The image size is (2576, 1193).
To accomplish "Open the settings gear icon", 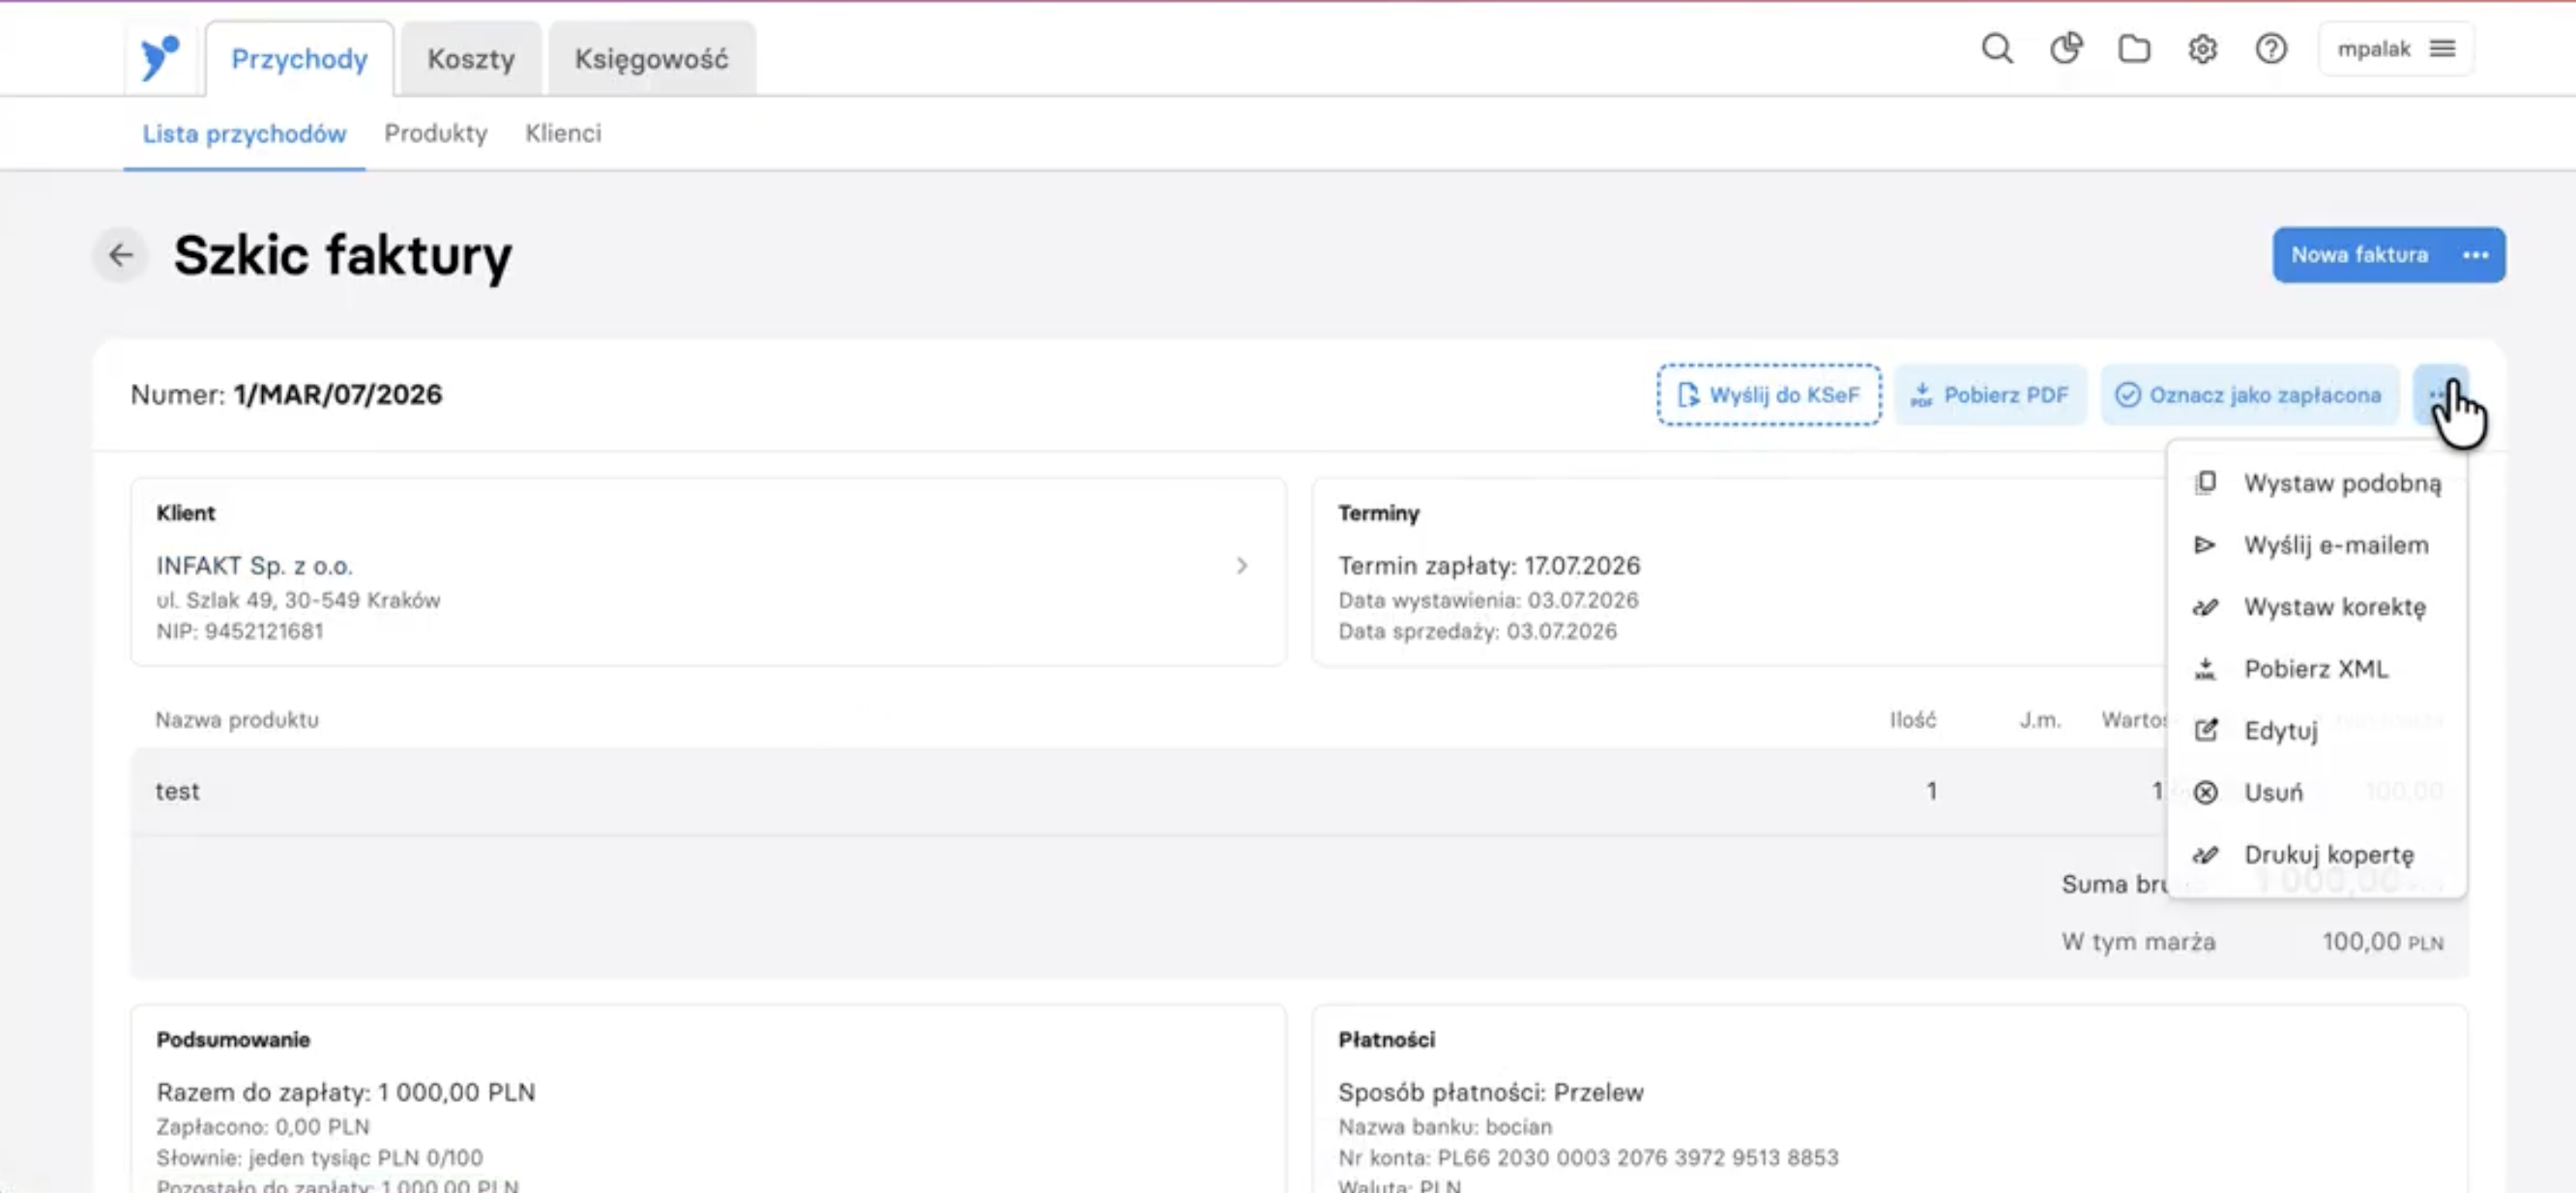I will [x=2202, y=49].
